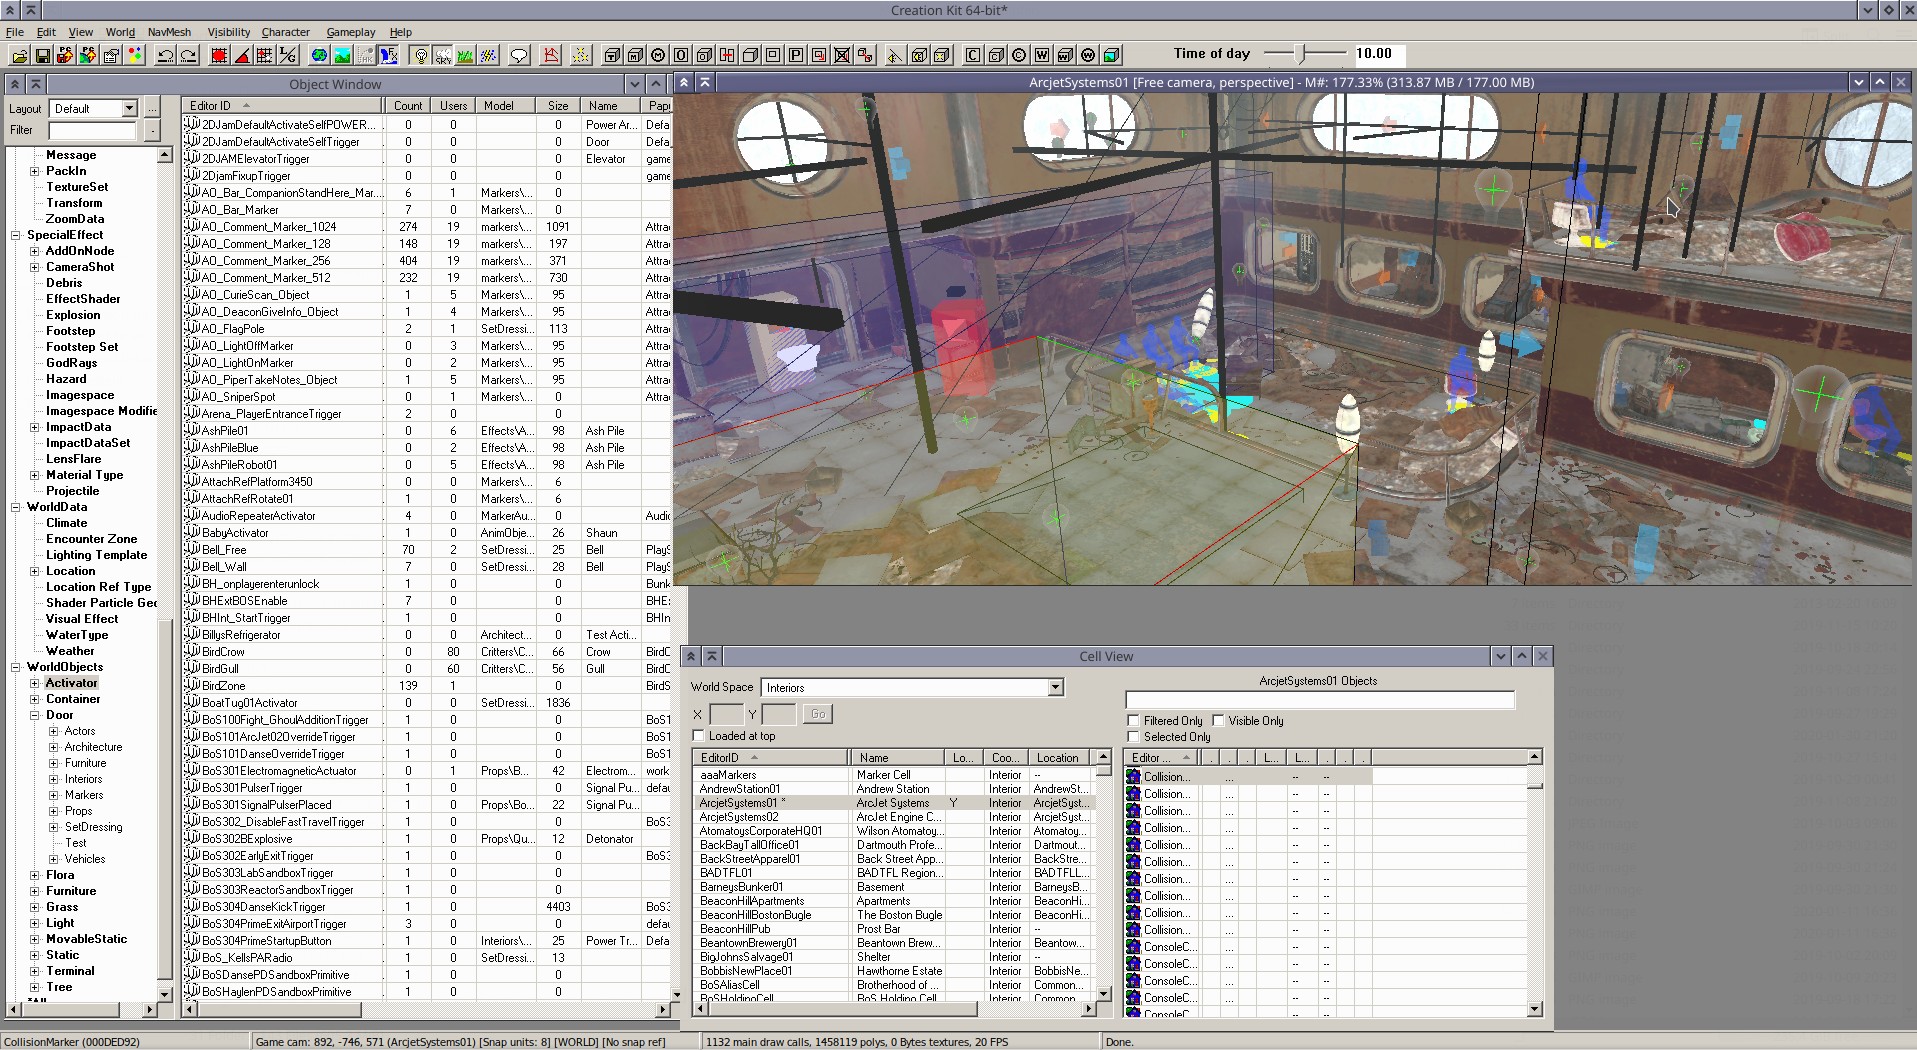The image size is (1917, 1050).
Task: Collapse the WorldObjects tree node
Action: click(15, 667)
